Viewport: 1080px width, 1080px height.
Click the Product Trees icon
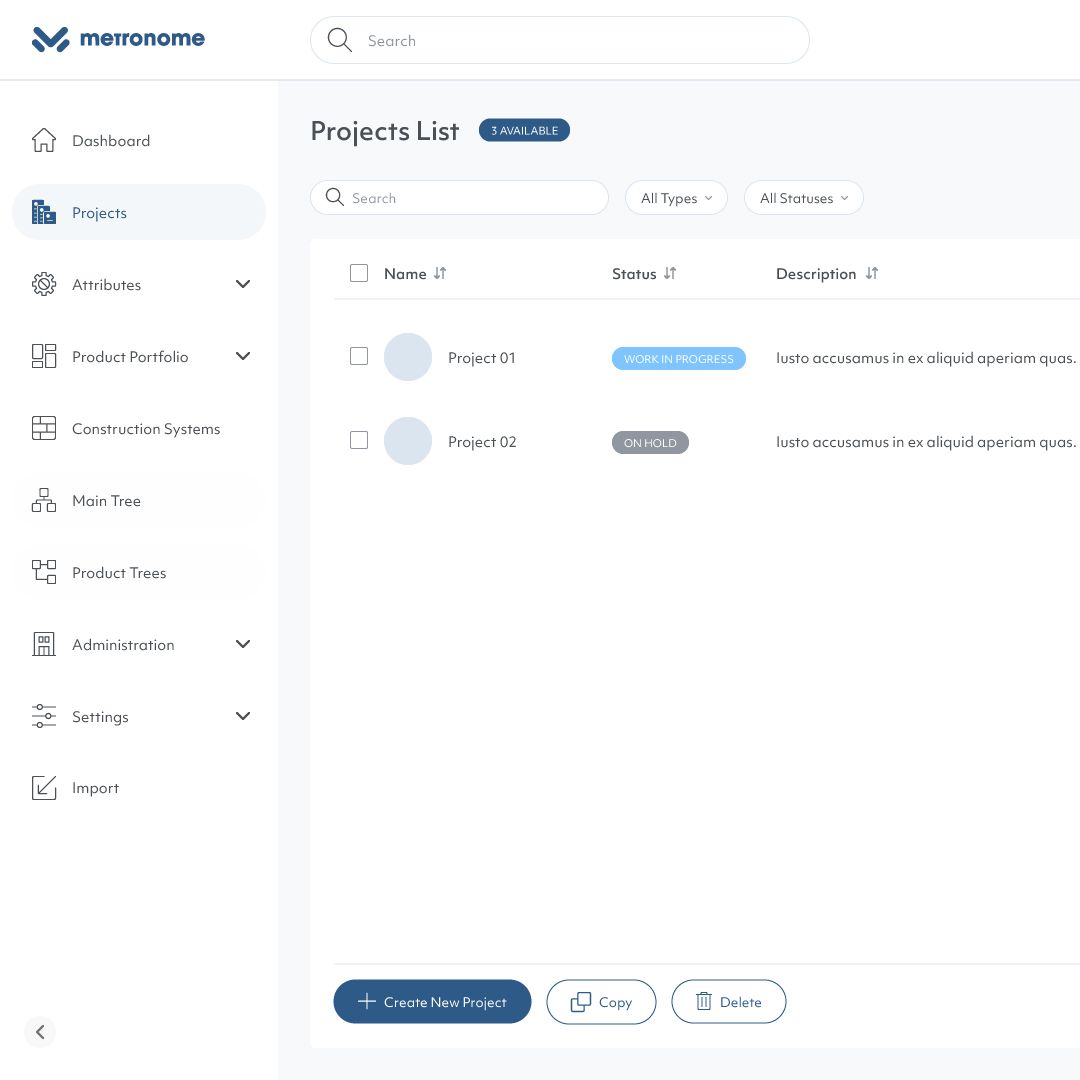(x=44, y=573)
